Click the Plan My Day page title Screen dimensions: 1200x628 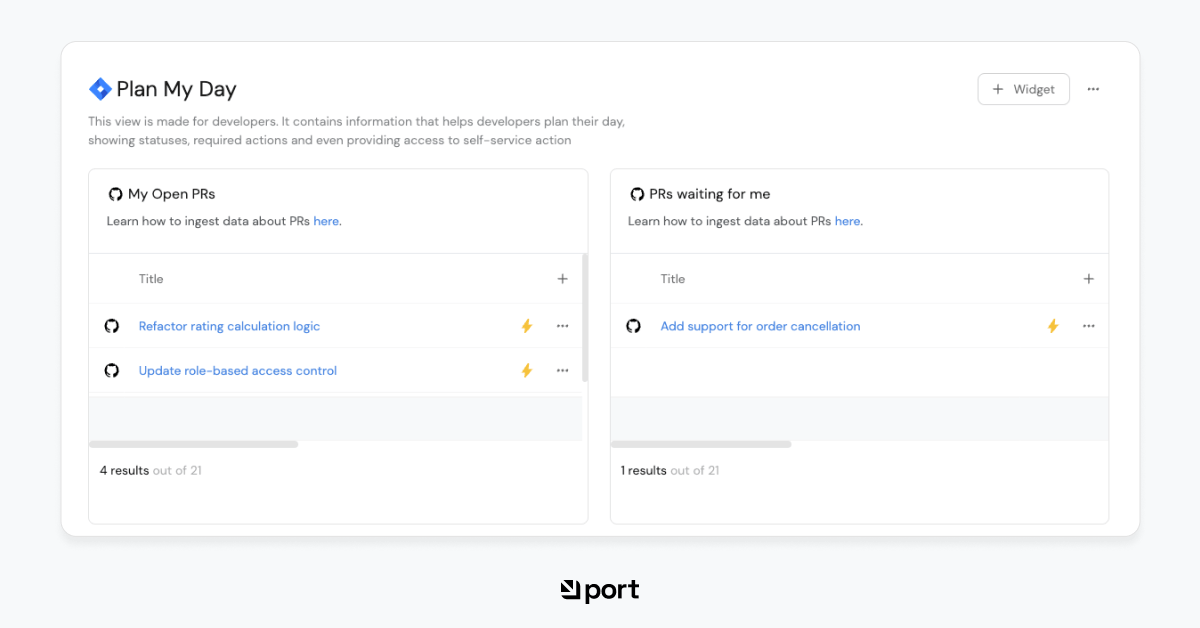(176, 89)
